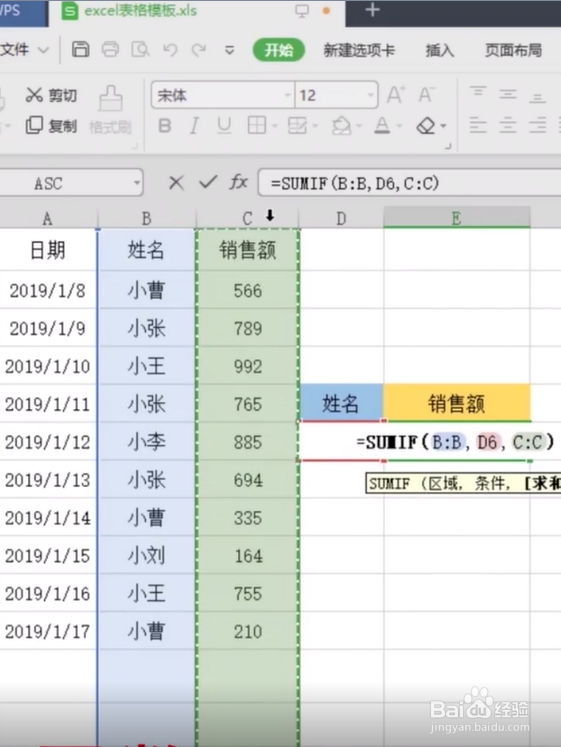Open Insert Function fx dialog
Screen dimensions: 561x747
(239, 182)
